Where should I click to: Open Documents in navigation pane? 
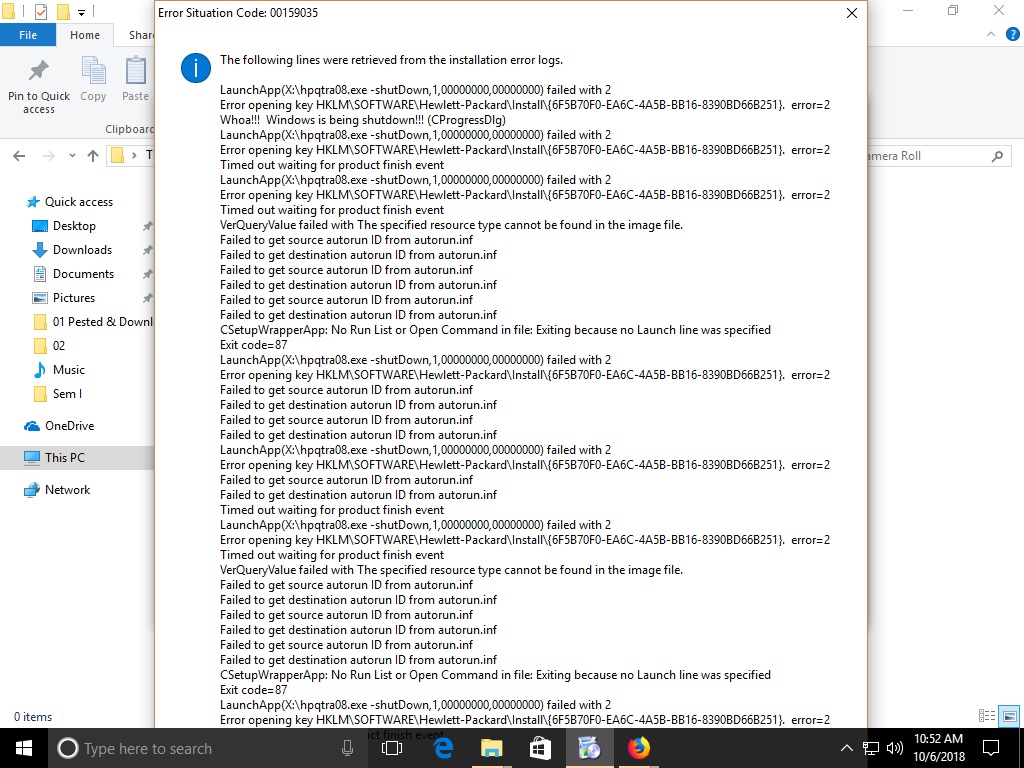(83, 274)
